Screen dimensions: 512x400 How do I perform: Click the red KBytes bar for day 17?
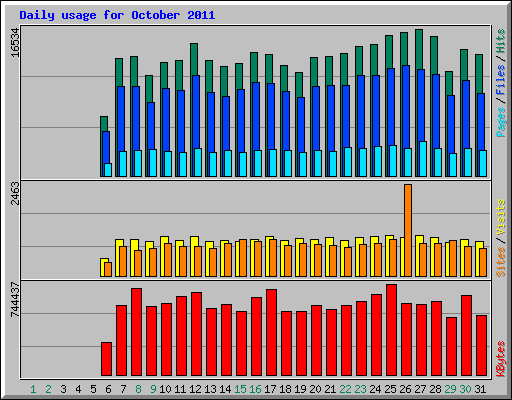click(271, 333)
